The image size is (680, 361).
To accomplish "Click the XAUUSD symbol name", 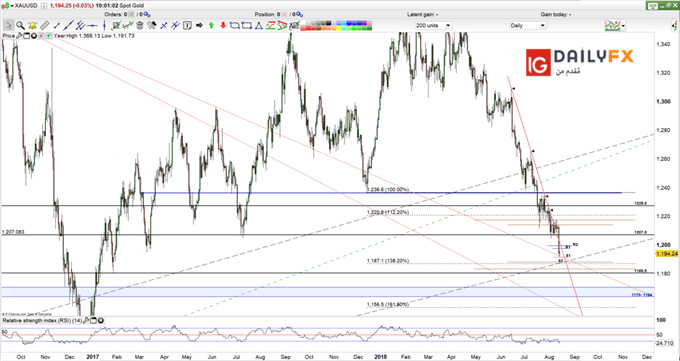I will 26,6.
